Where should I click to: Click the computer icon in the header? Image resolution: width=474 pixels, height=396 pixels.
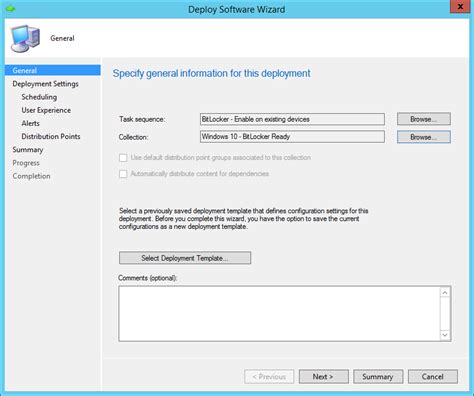pos(25,39)
